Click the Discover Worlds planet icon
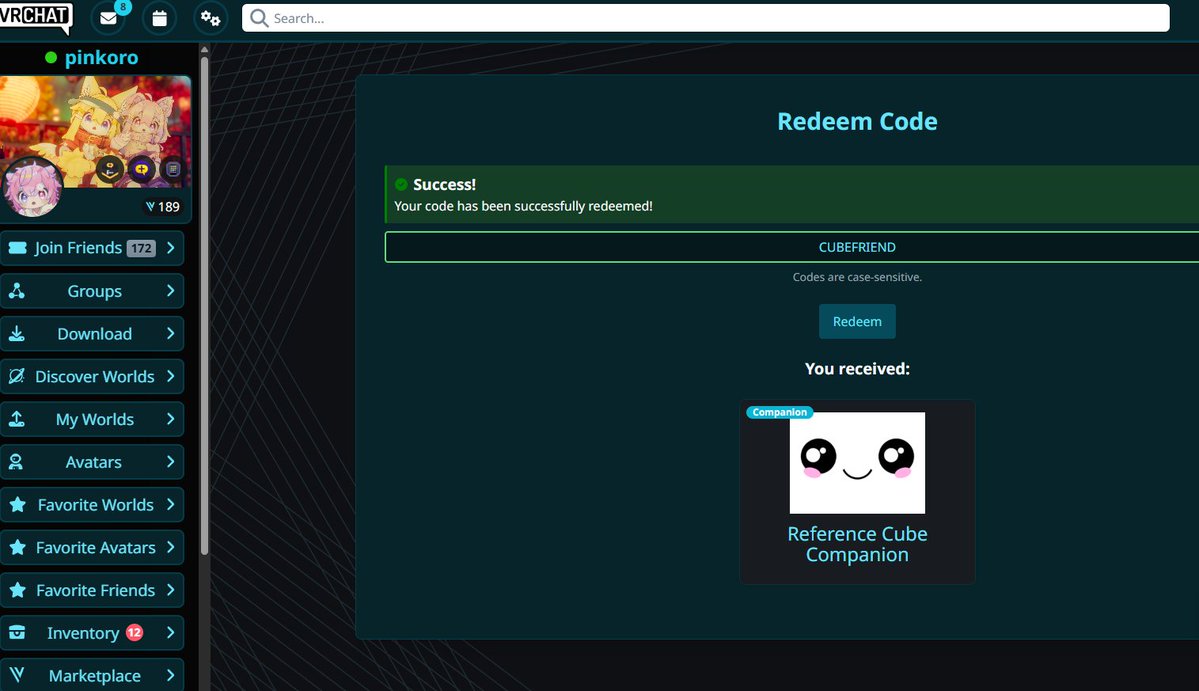This screenshot has height=691, width=1199. 17,376
